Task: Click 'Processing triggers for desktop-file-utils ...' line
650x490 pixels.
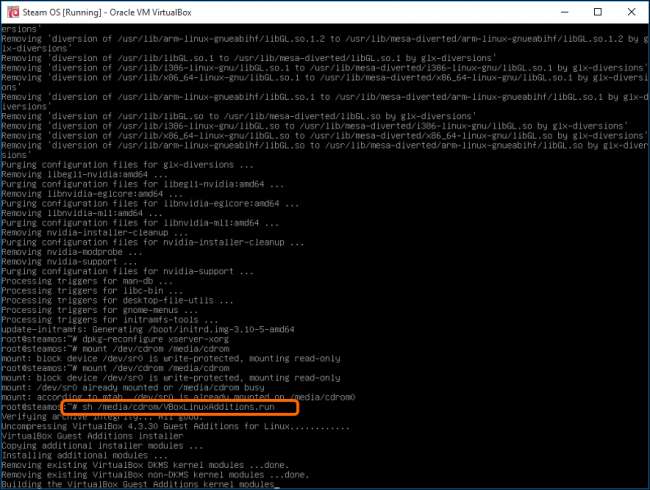Action: 117,301
